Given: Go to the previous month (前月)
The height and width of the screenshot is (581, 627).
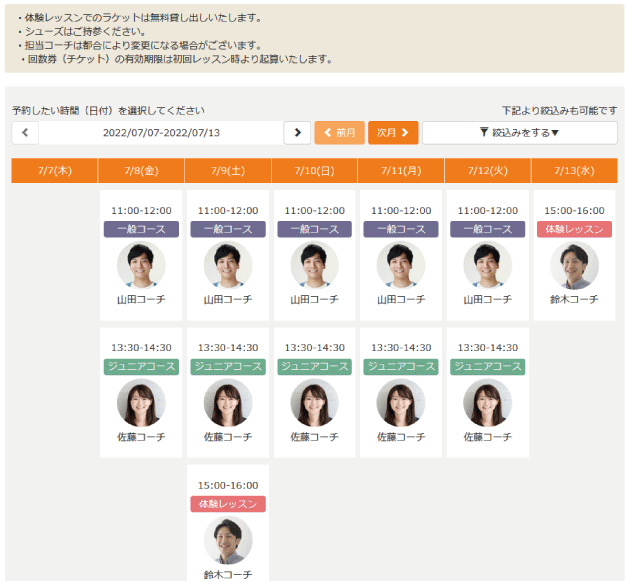Looking at the screenshot, I should pos(339,133).
